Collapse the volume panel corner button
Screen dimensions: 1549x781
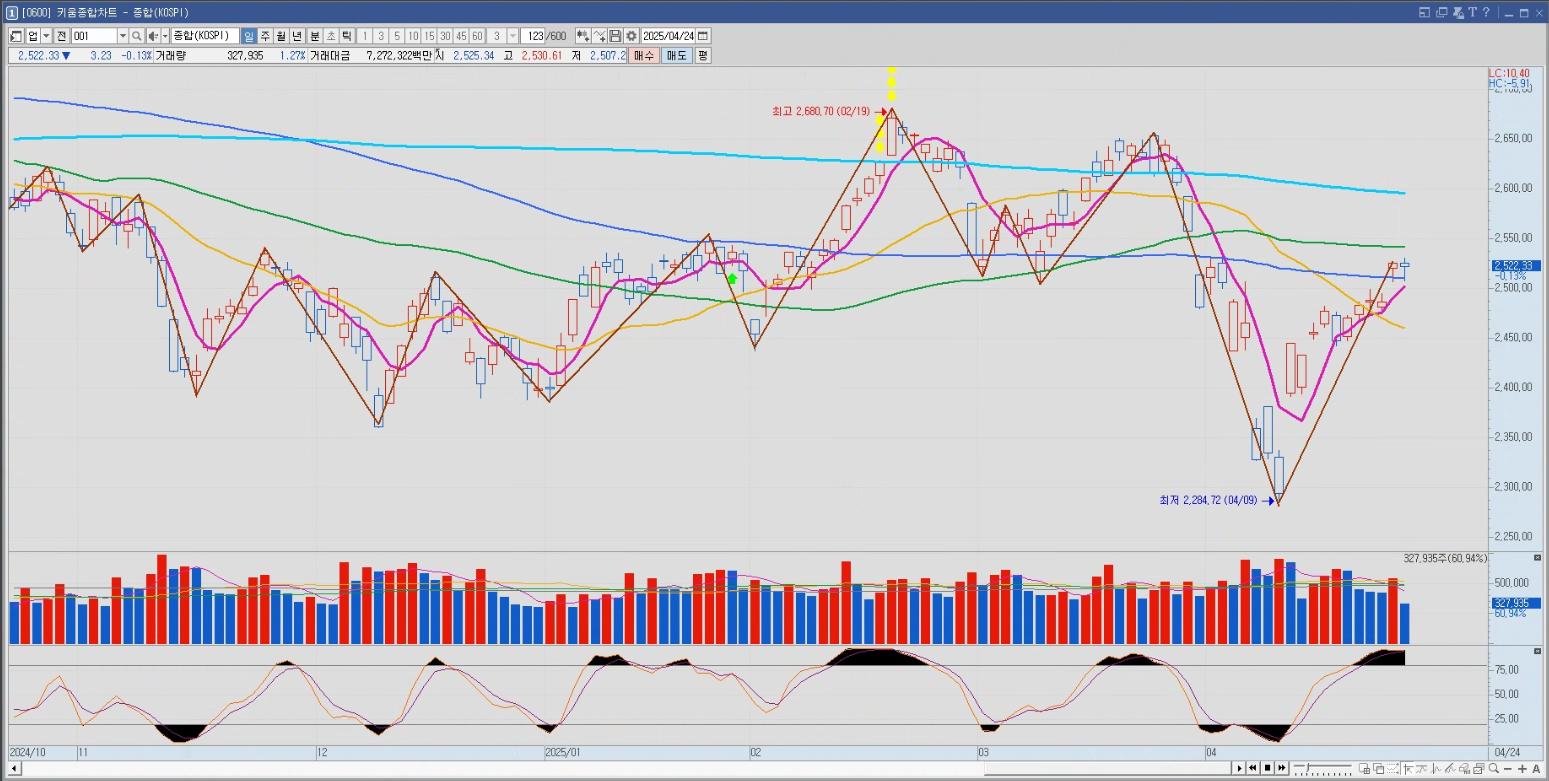[x=1538, y=557]
